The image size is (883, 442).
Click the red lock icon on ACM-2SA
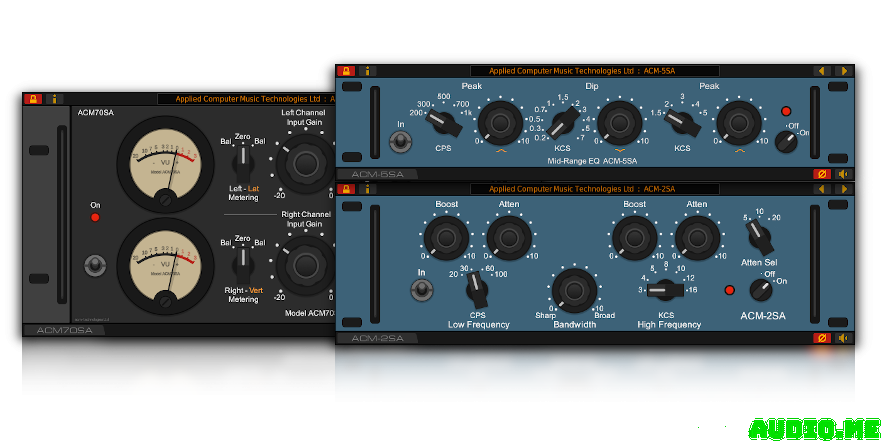[346, 189]
